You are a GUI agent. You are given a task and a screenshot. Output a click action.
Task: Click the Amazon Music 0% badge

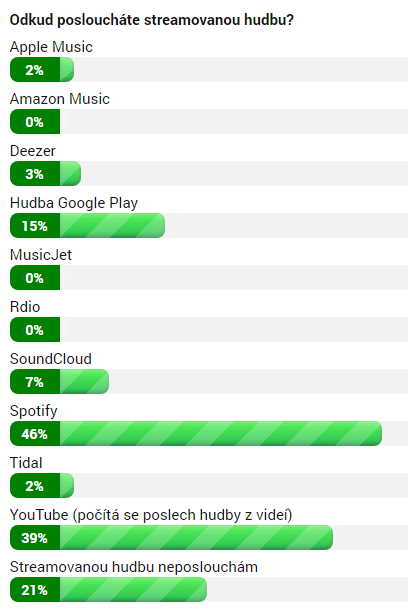[35, 122]
